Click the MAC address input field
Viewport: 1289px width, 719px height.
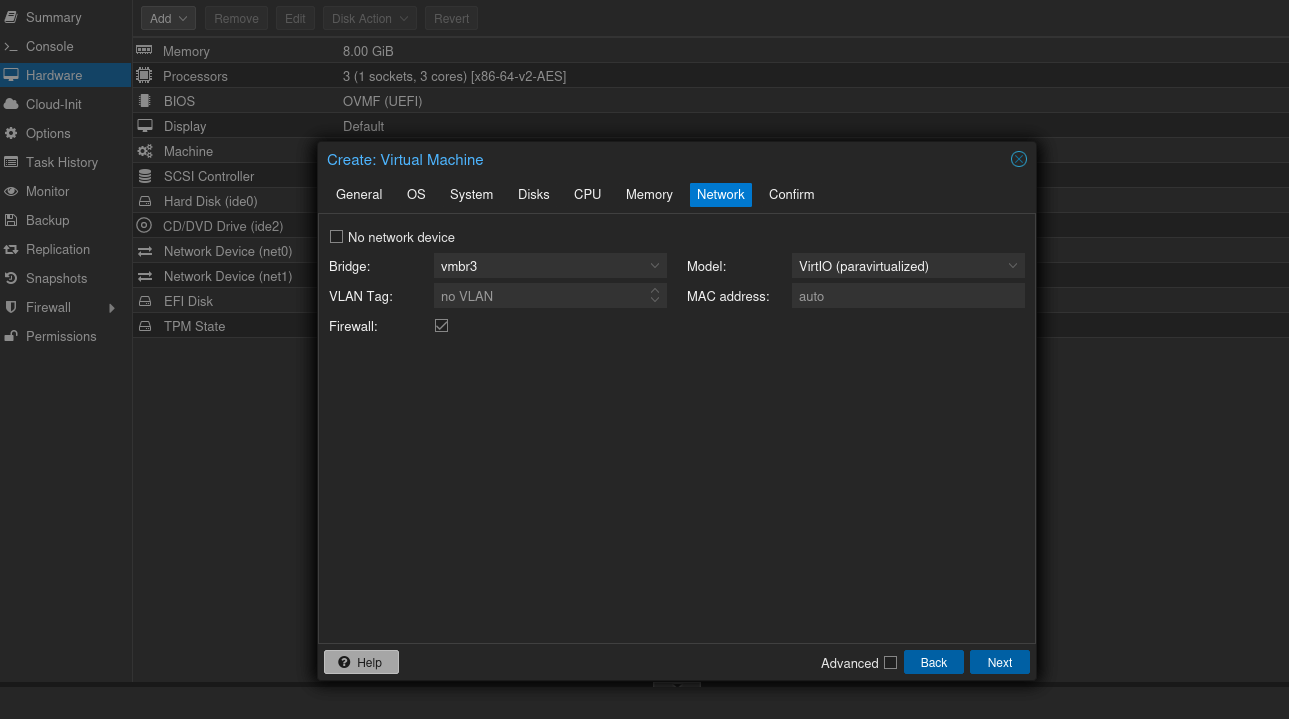(908, 296)
